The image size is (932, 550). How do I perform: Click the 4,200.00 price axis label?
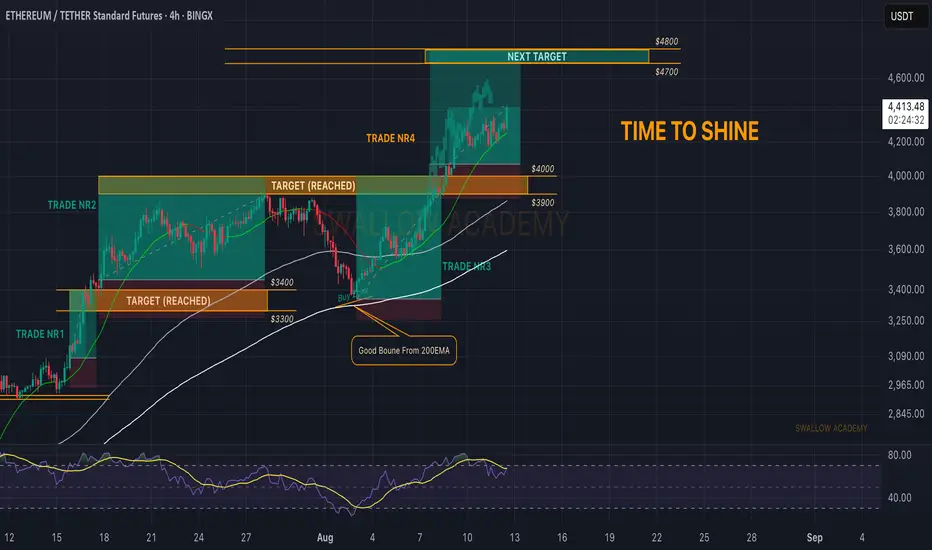click(906, 142)
